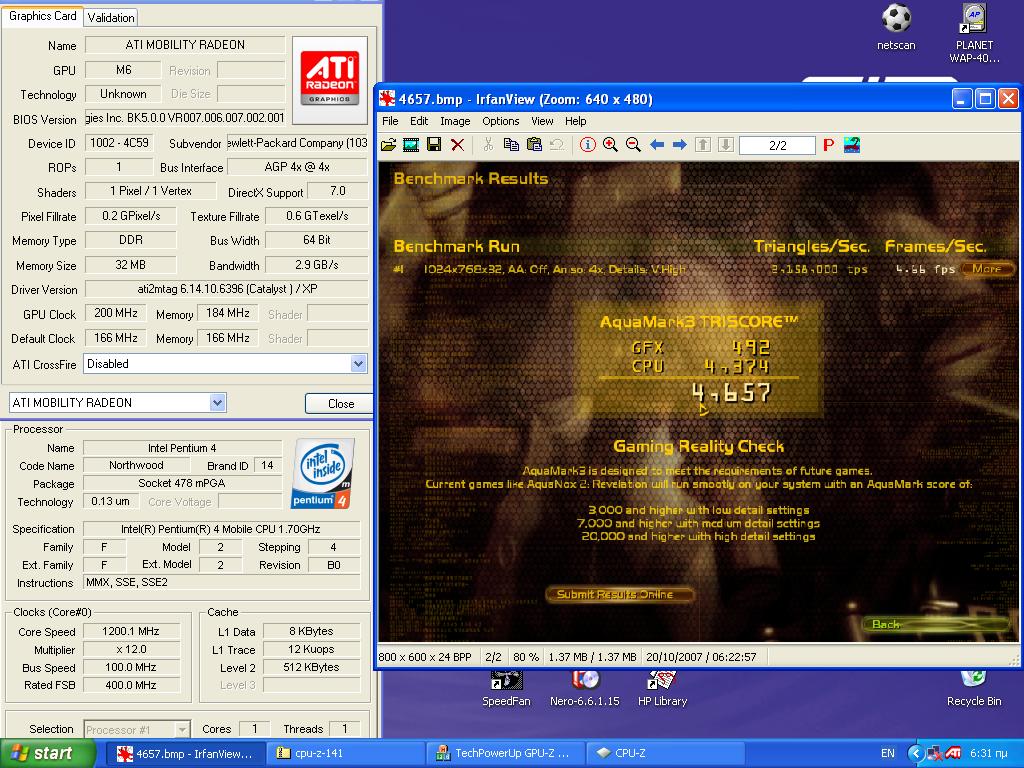Click the 20/10/2007 / 06:22:57 status entry

(701, 657)
